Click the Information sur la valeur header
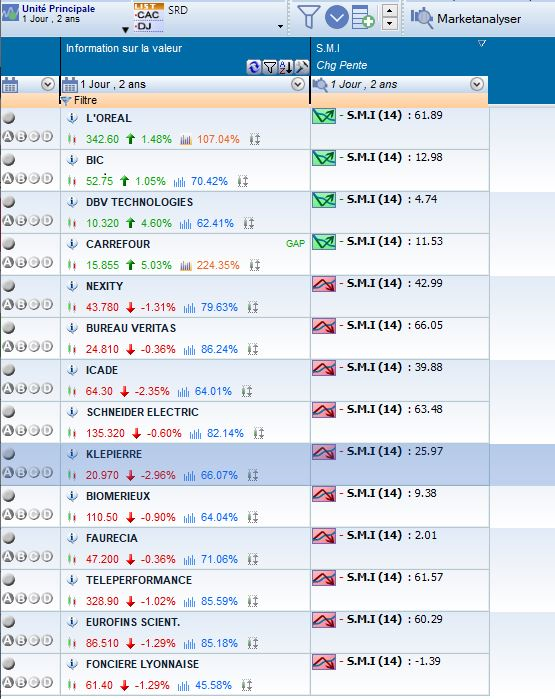The image size is (555, 699). 124,48
